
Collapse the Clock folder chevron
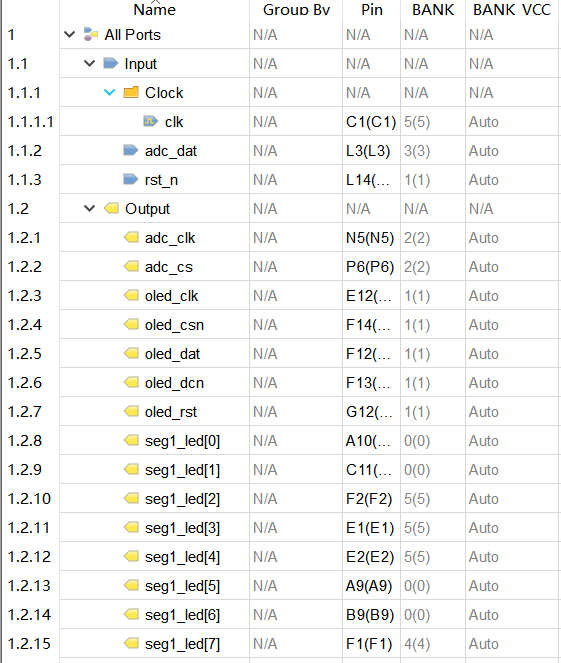(109, 92)
